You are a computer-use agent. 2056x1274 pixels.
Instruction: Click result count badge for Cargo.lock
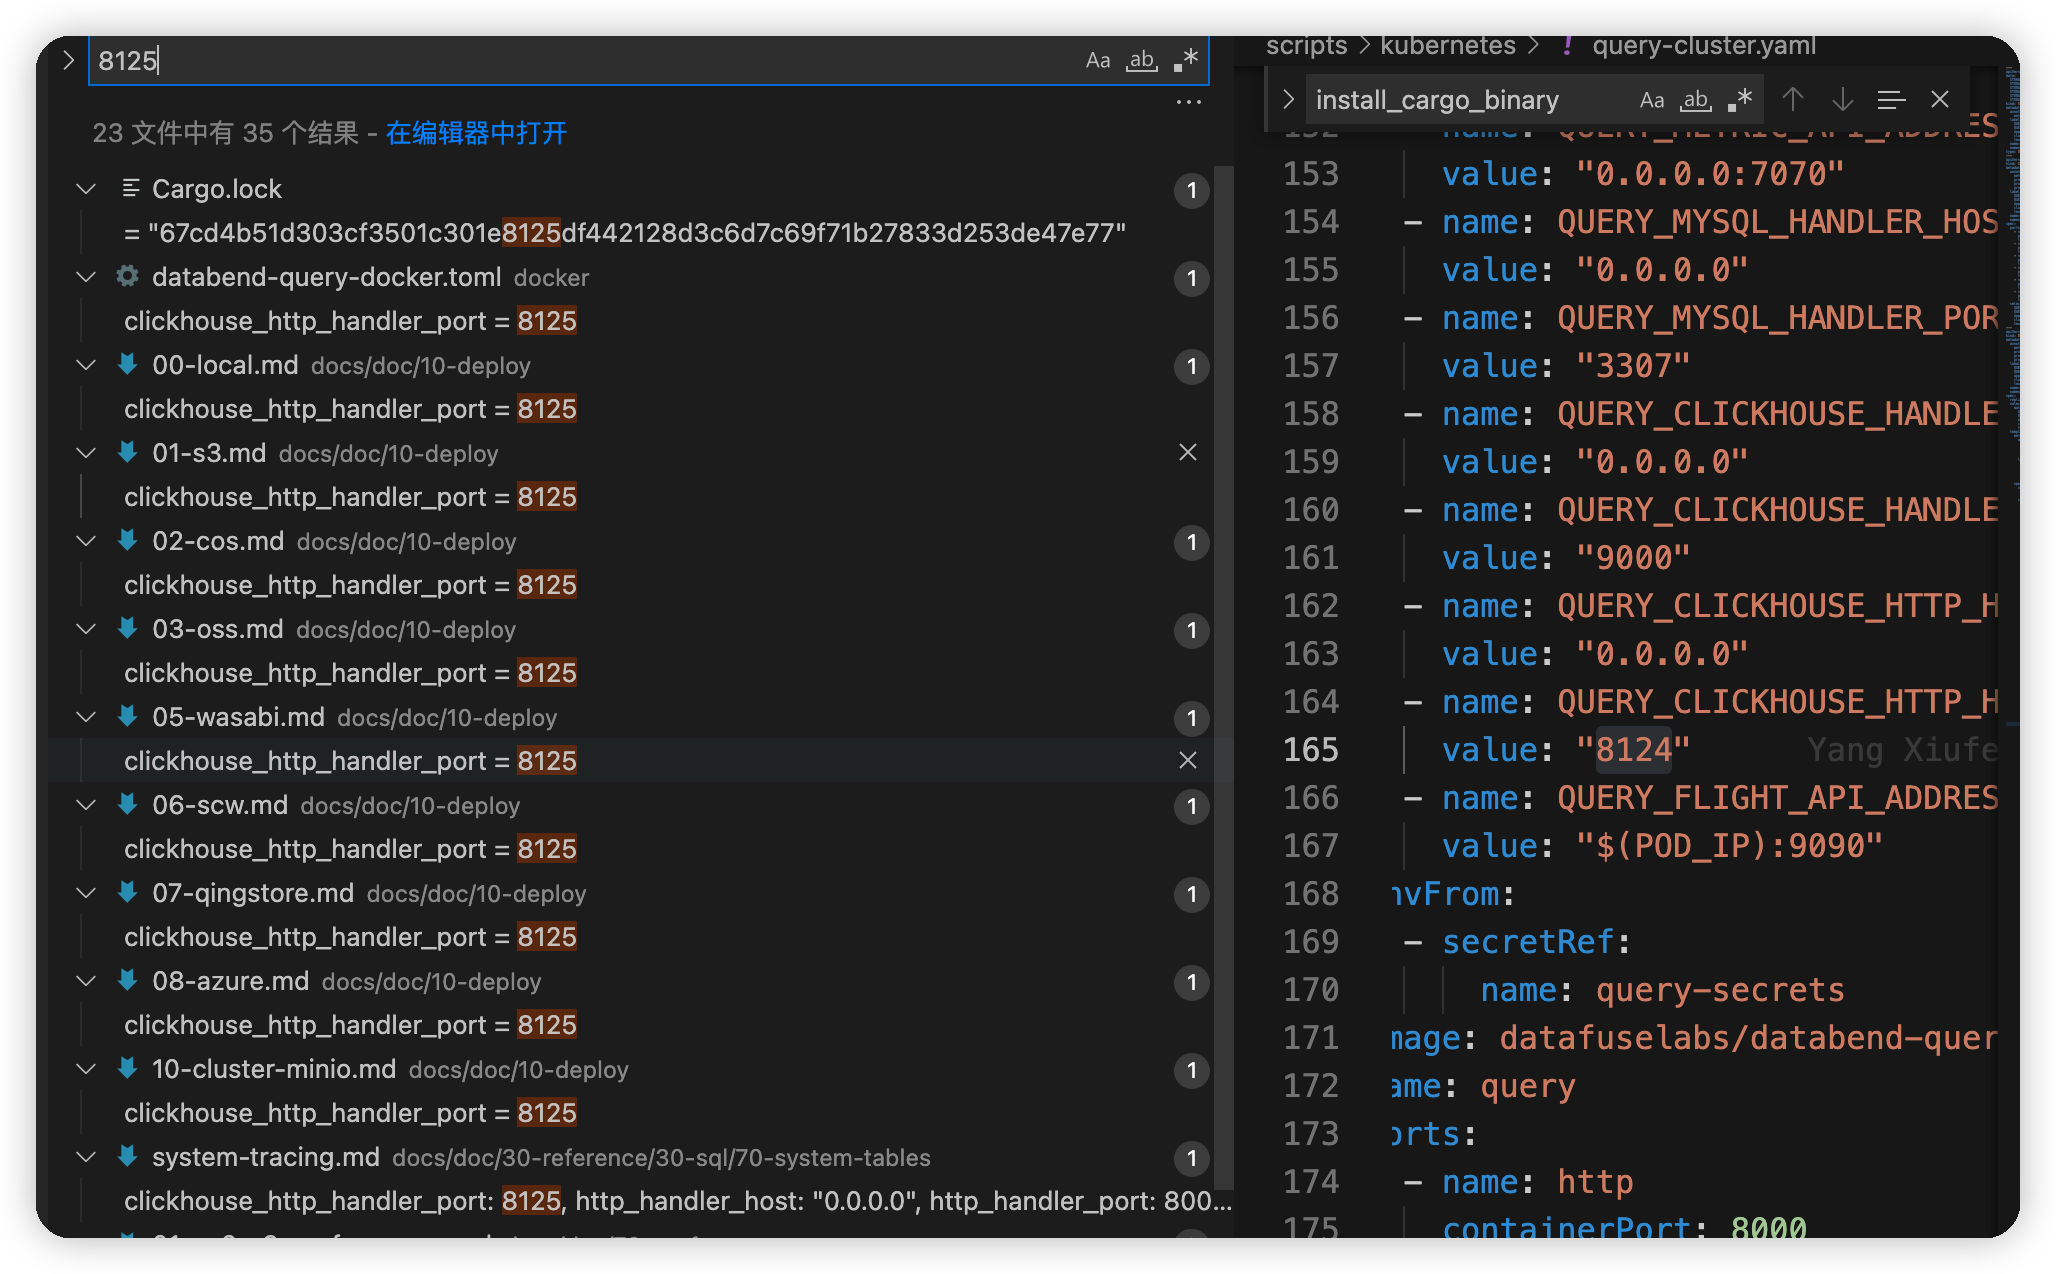coord(1191,191)
